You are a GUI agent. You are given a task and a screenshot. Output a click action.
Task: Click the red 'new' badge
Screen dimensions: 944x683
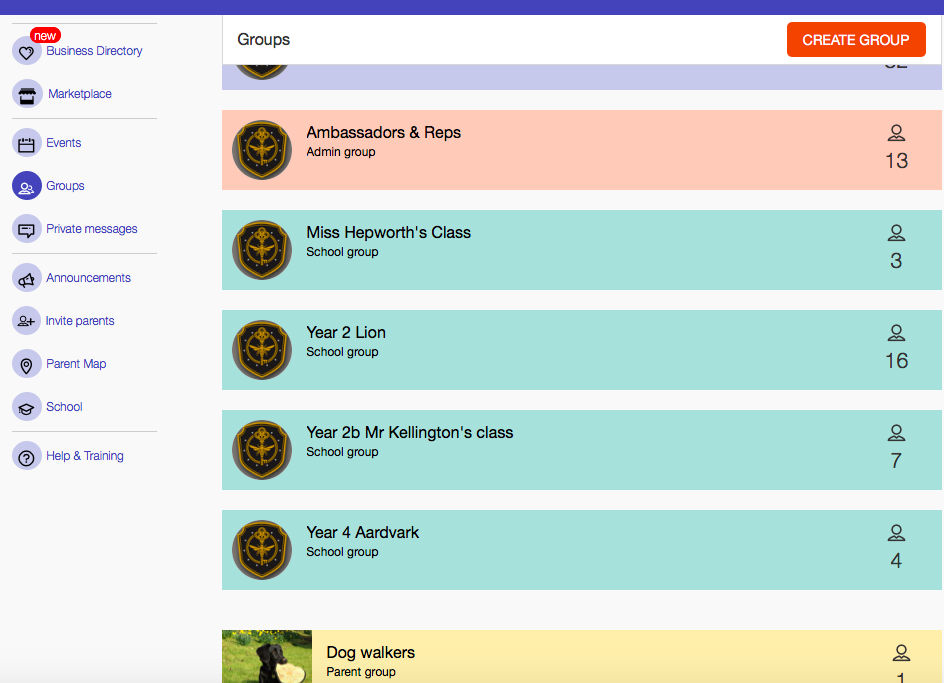coord(45,36)
